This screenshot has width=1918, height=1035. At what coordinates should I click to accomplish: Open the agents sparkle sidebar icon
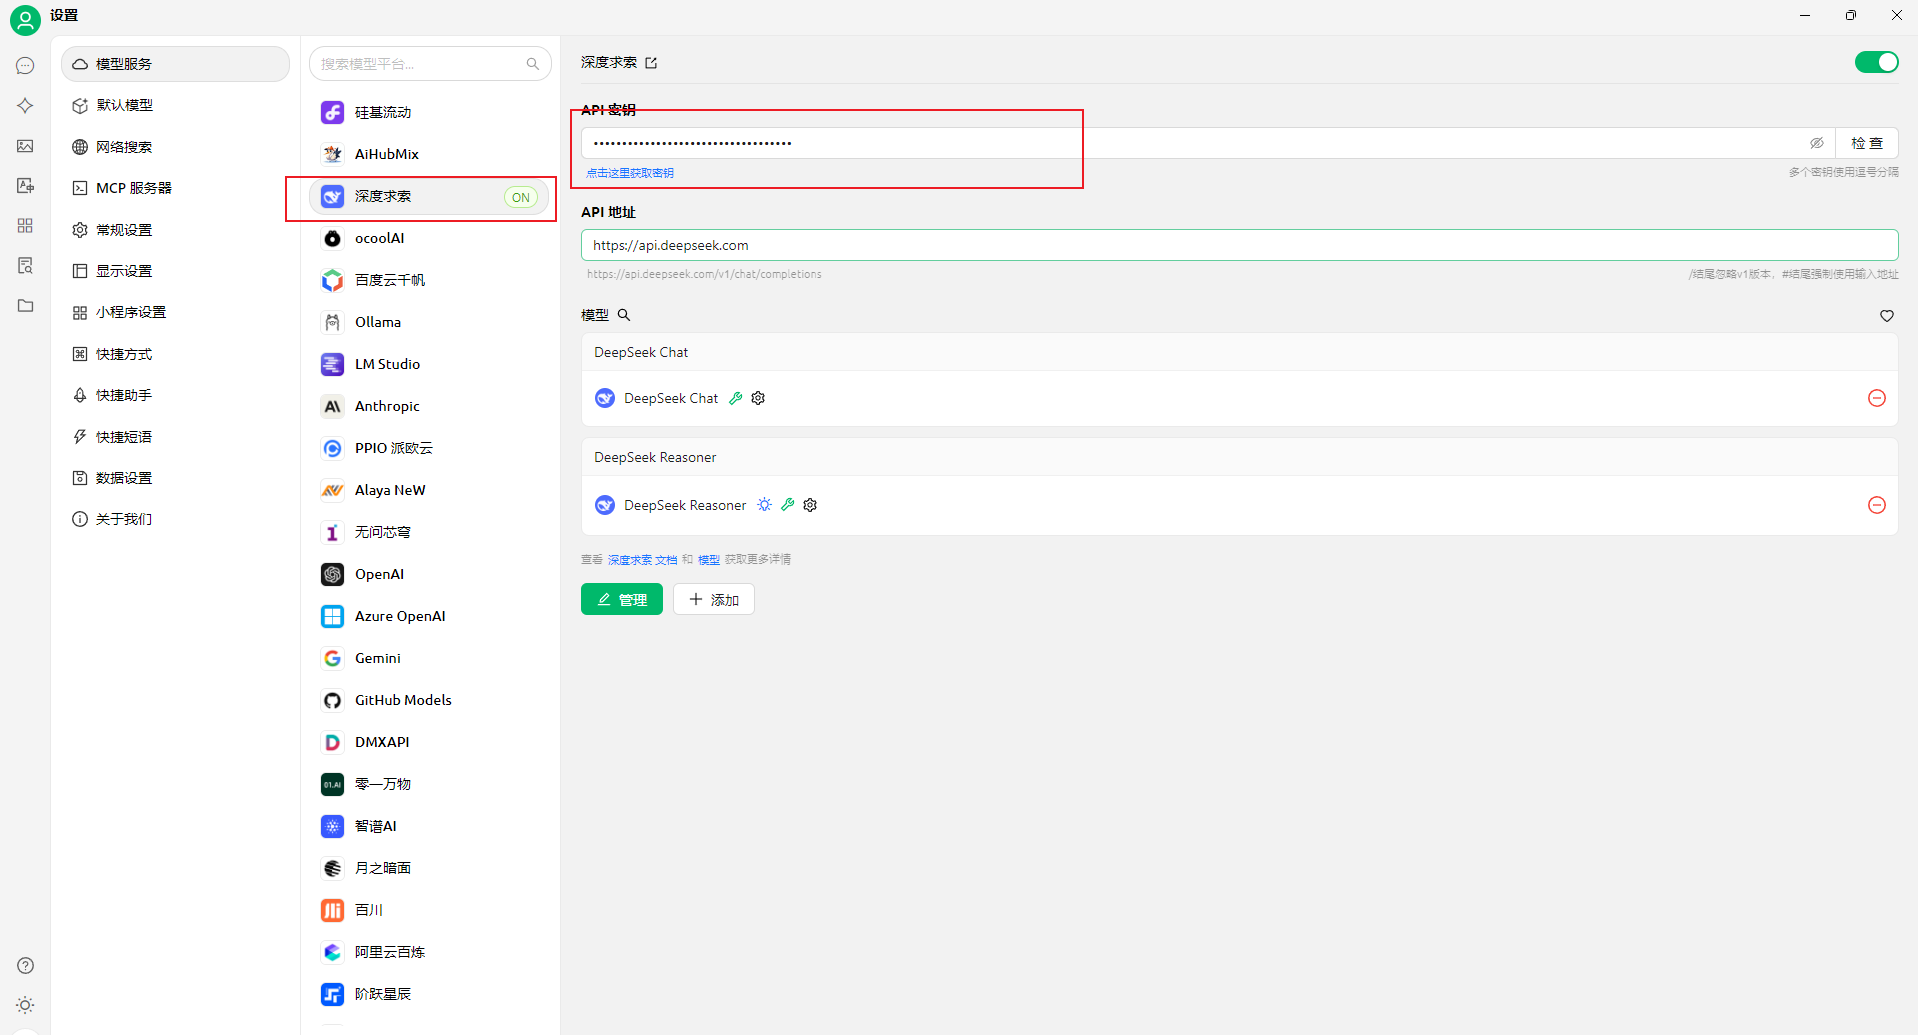[25, 106]
